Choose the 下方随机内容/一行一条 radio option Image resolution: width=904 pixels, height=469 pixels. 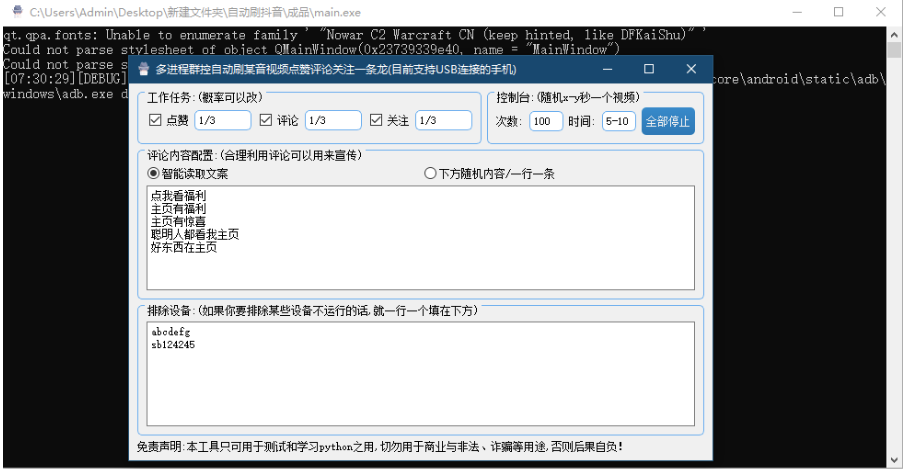(431, 173)
